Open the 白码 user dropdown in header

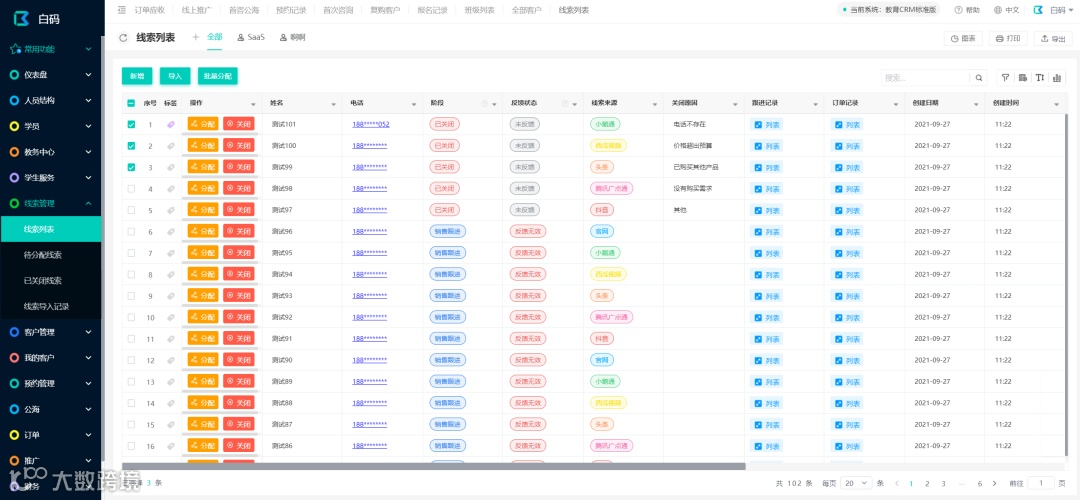1055,10
